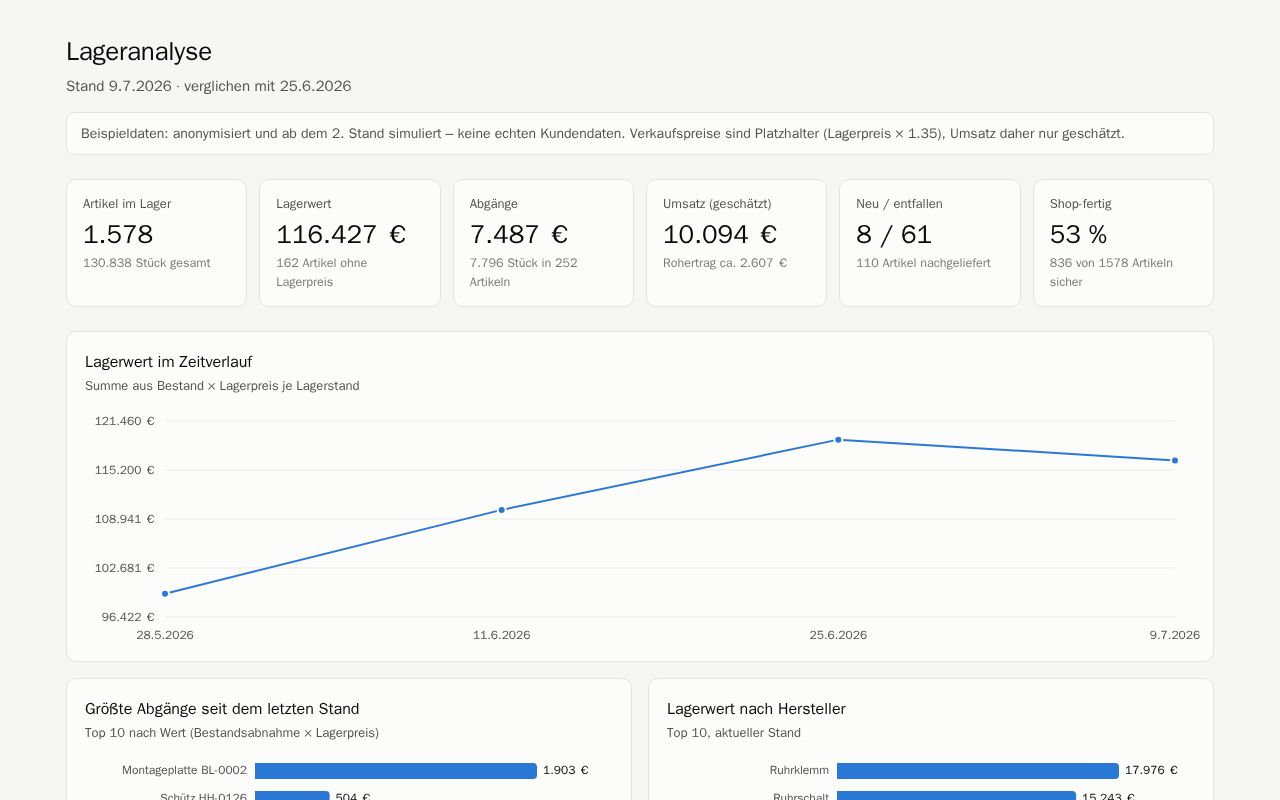
Task: Click the 'Neu / entfallen' label
Action: coord(899,204)
